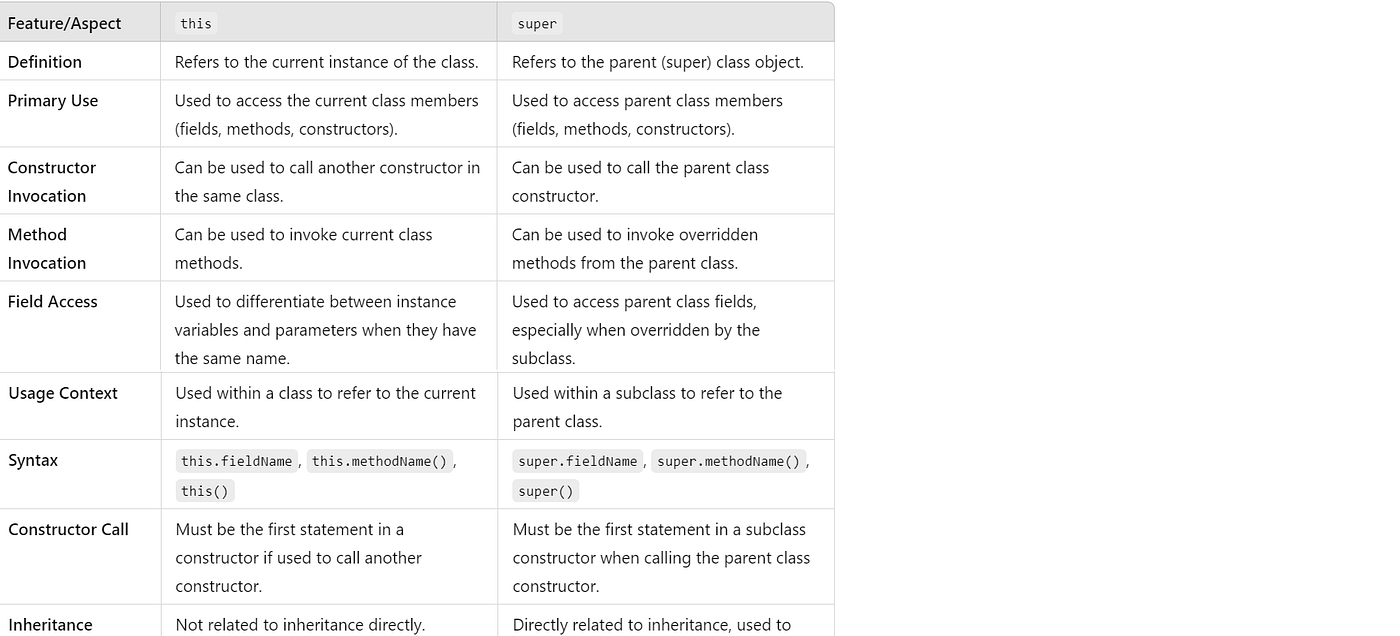Click the "this.fieldName" code snippet
The image size is (1400, 636).
[x=237, y=461]
